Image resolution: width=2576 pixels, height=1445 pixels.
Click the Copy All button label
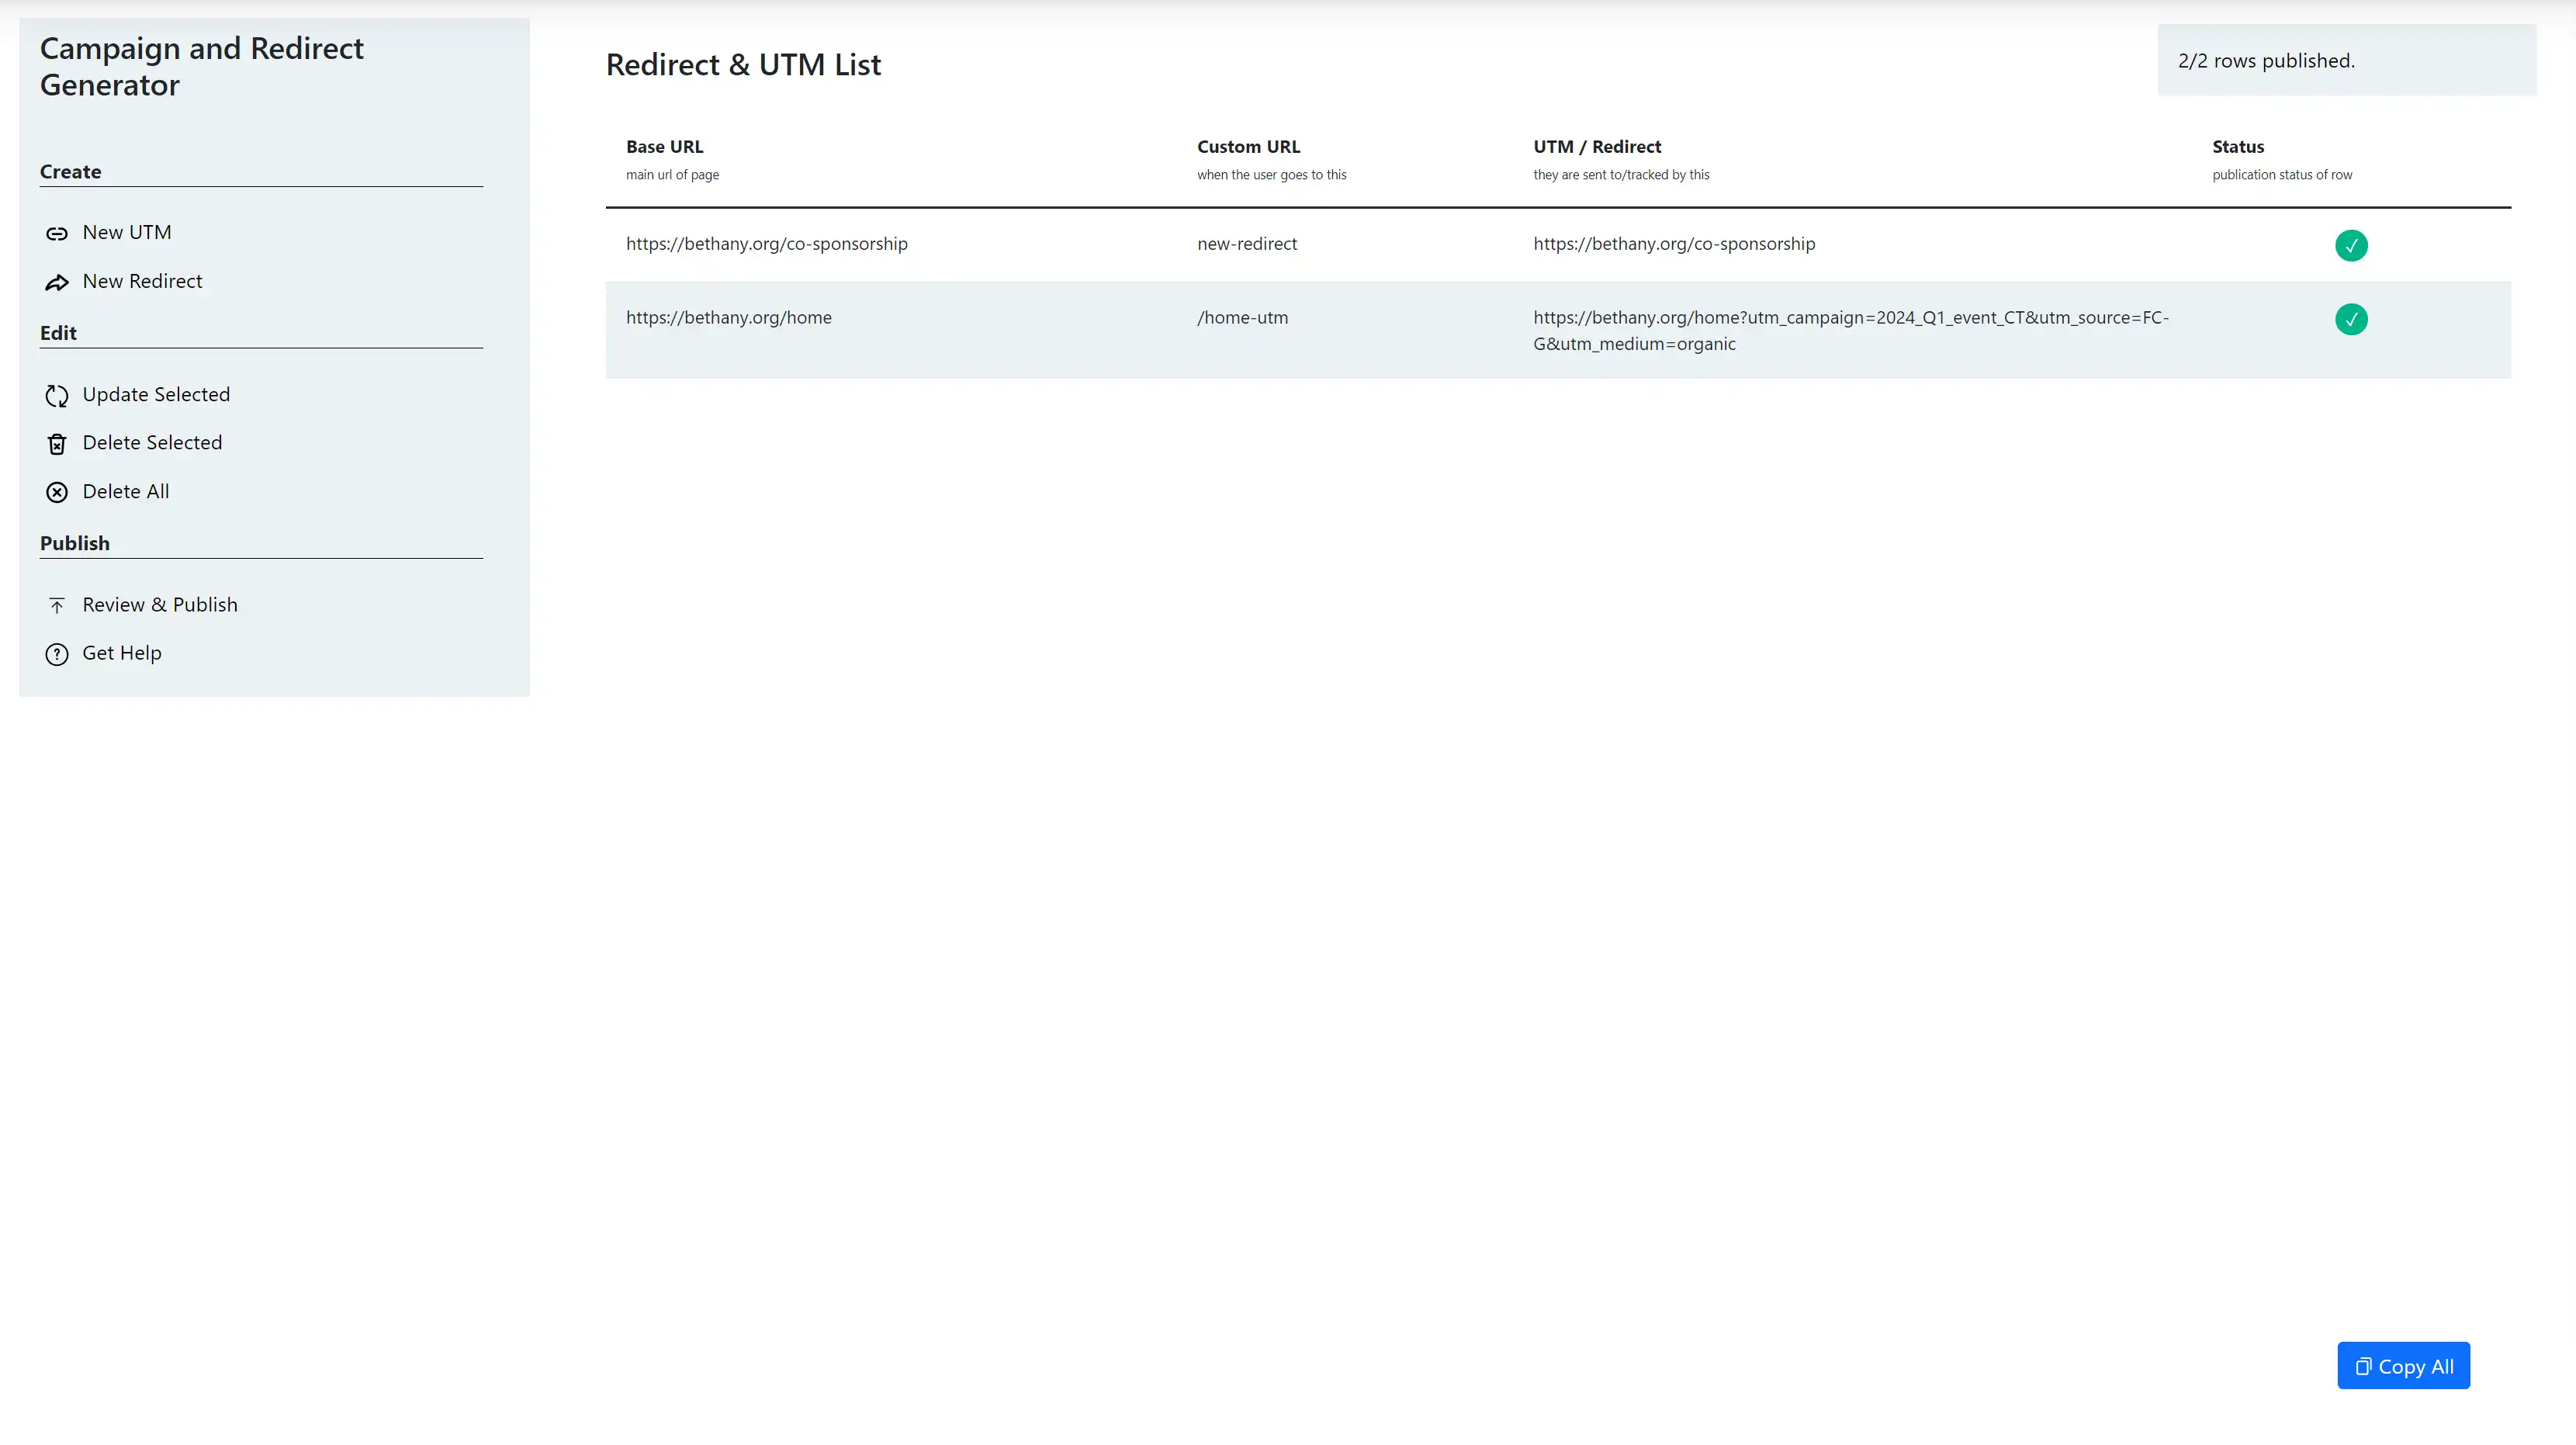point(2416,1366)
